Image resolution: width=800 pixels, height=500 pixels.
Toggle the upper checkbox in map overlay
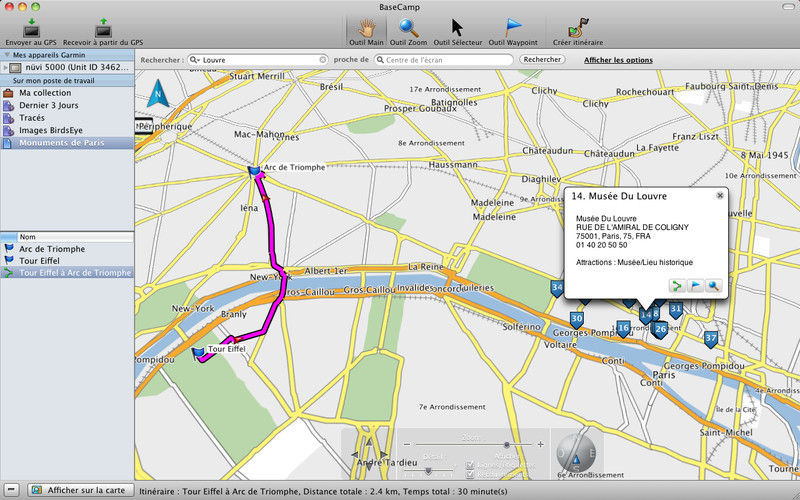click(x=470, y=465)
